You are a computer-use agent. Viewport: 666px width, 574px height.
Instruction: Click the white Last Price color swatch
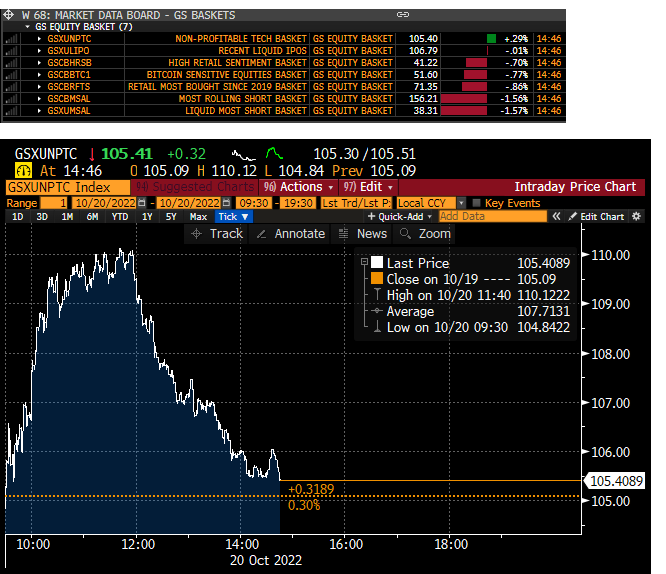[x=377, y=262]
